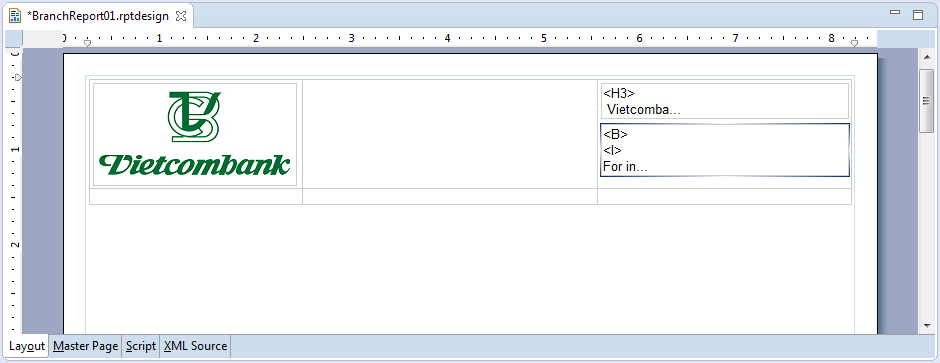940x363 pixels.
Task: Maximize the editor pane
Action: coord(918,15)
